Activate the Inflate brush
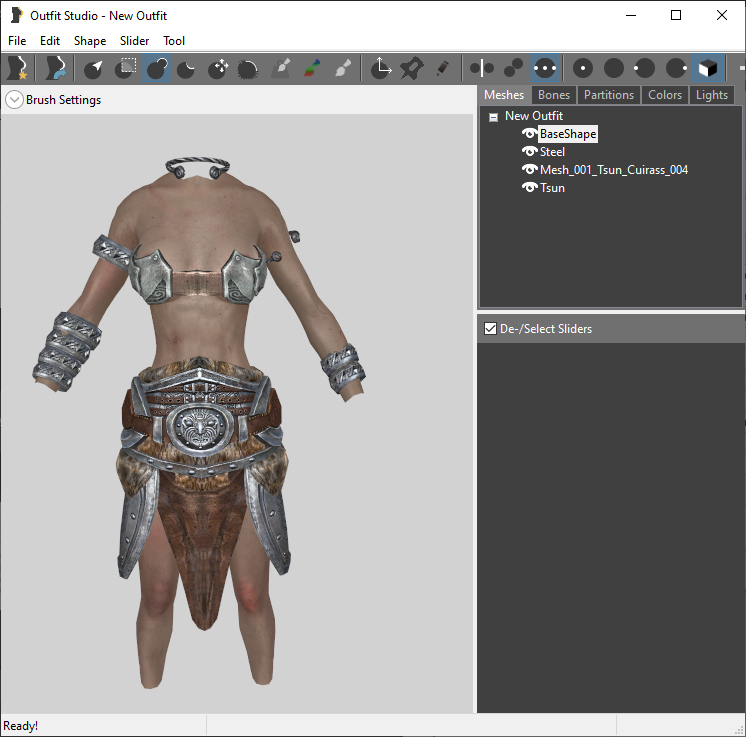The width and height of the screenshot is (746, 737). 157,68
